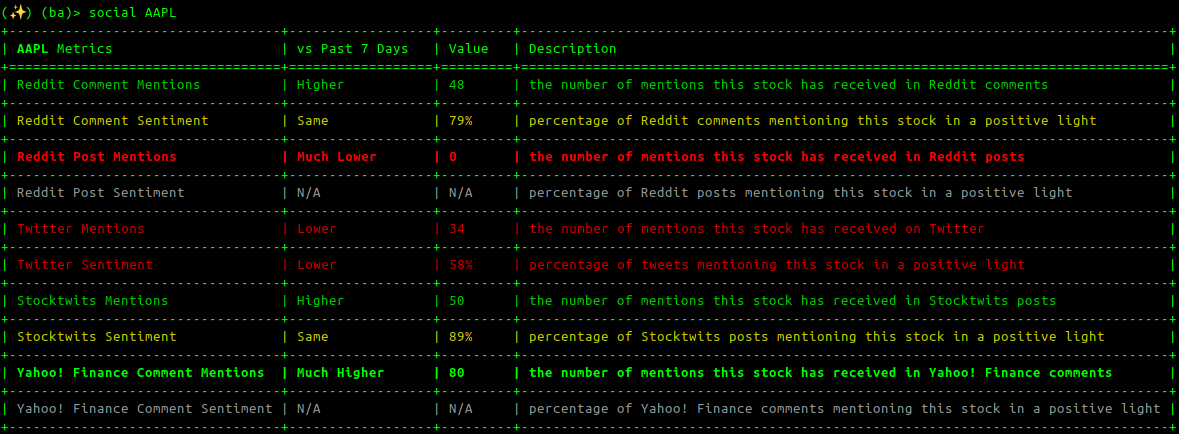This screenshot has height=434, width=1179.
Task: Click the Yahoo! Finance comments mentions description
Action: click(820, 373)
